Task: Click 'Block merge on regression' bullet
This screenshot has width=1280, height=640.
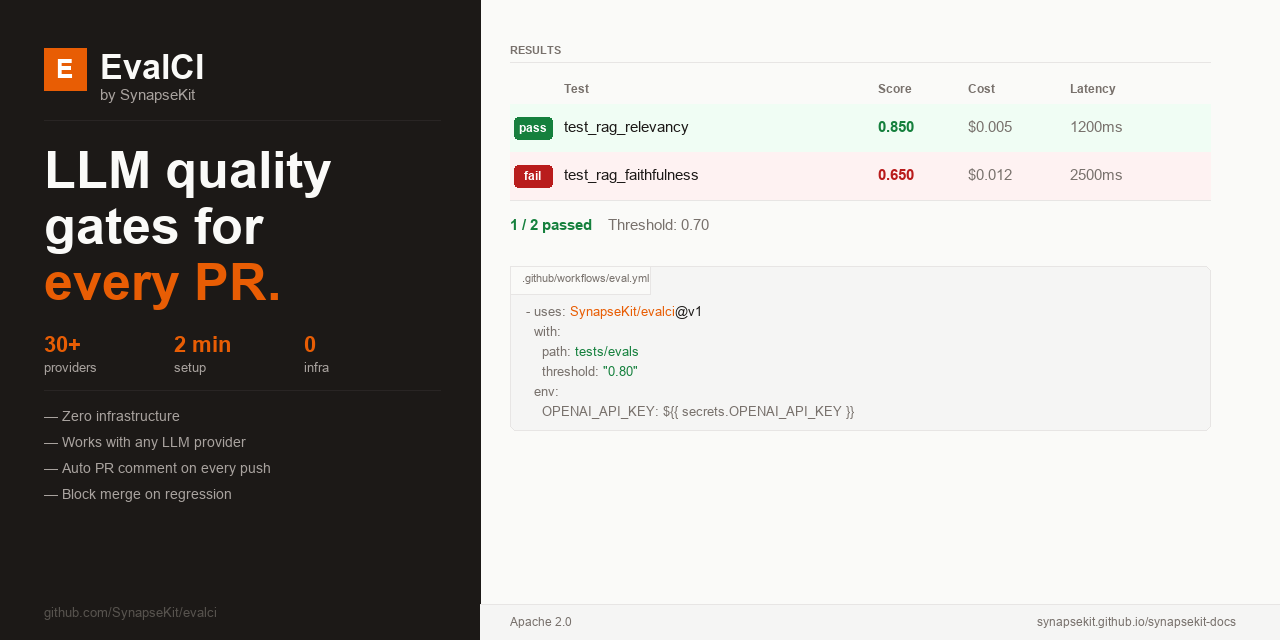Action: click(x=138, y=495)
